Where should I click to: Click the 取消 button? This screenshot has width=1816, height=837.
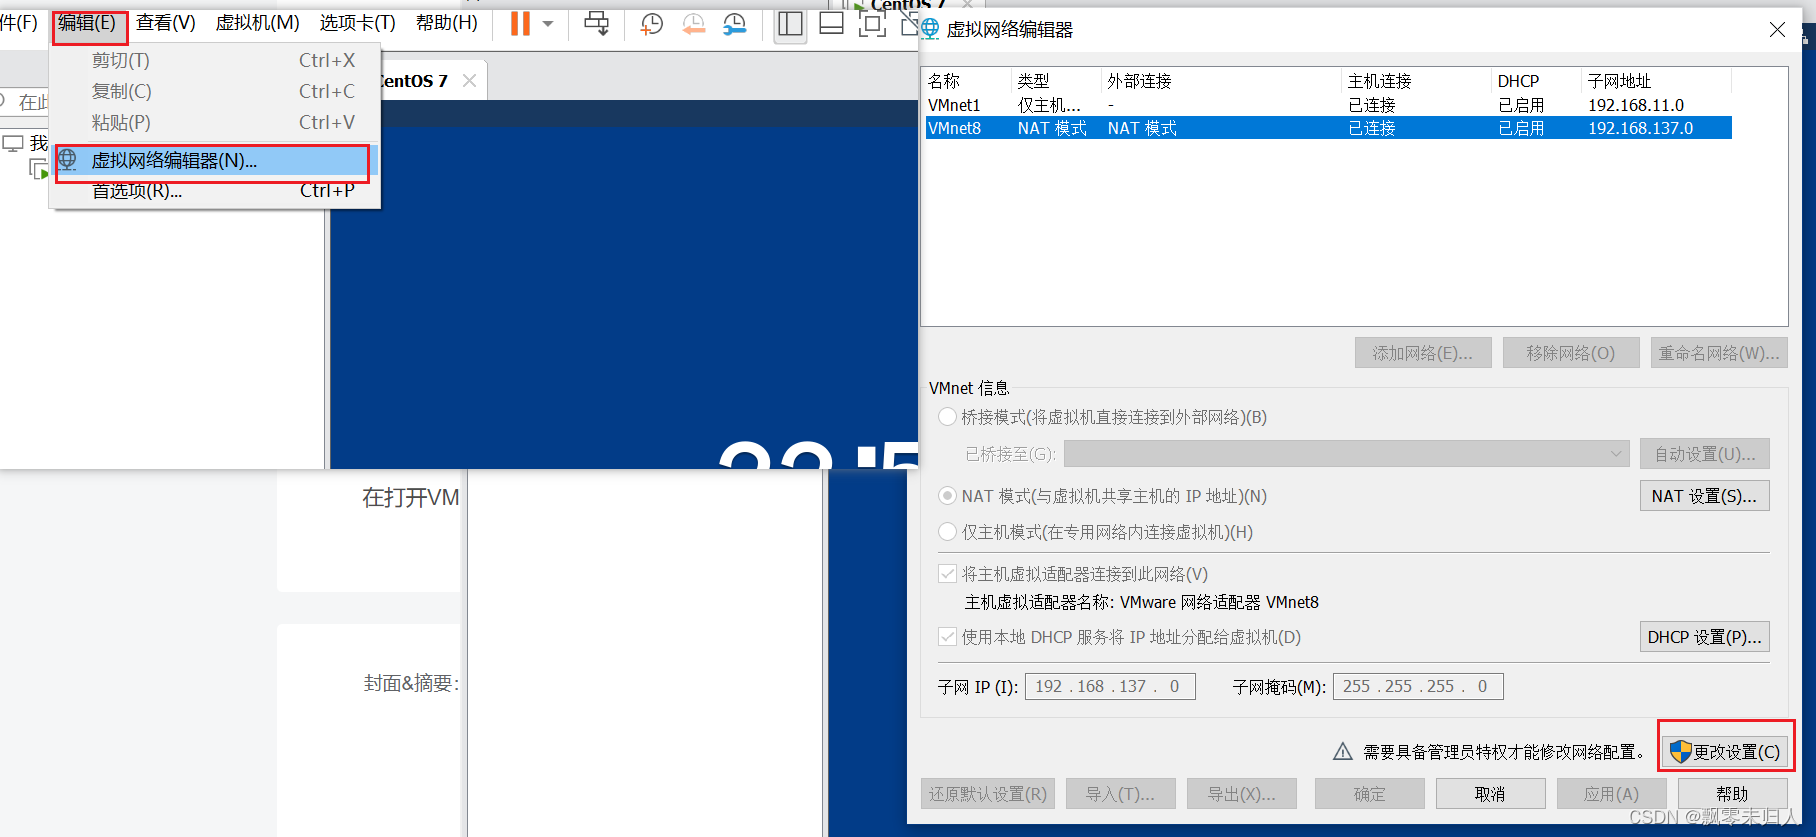pos(1490,794)
